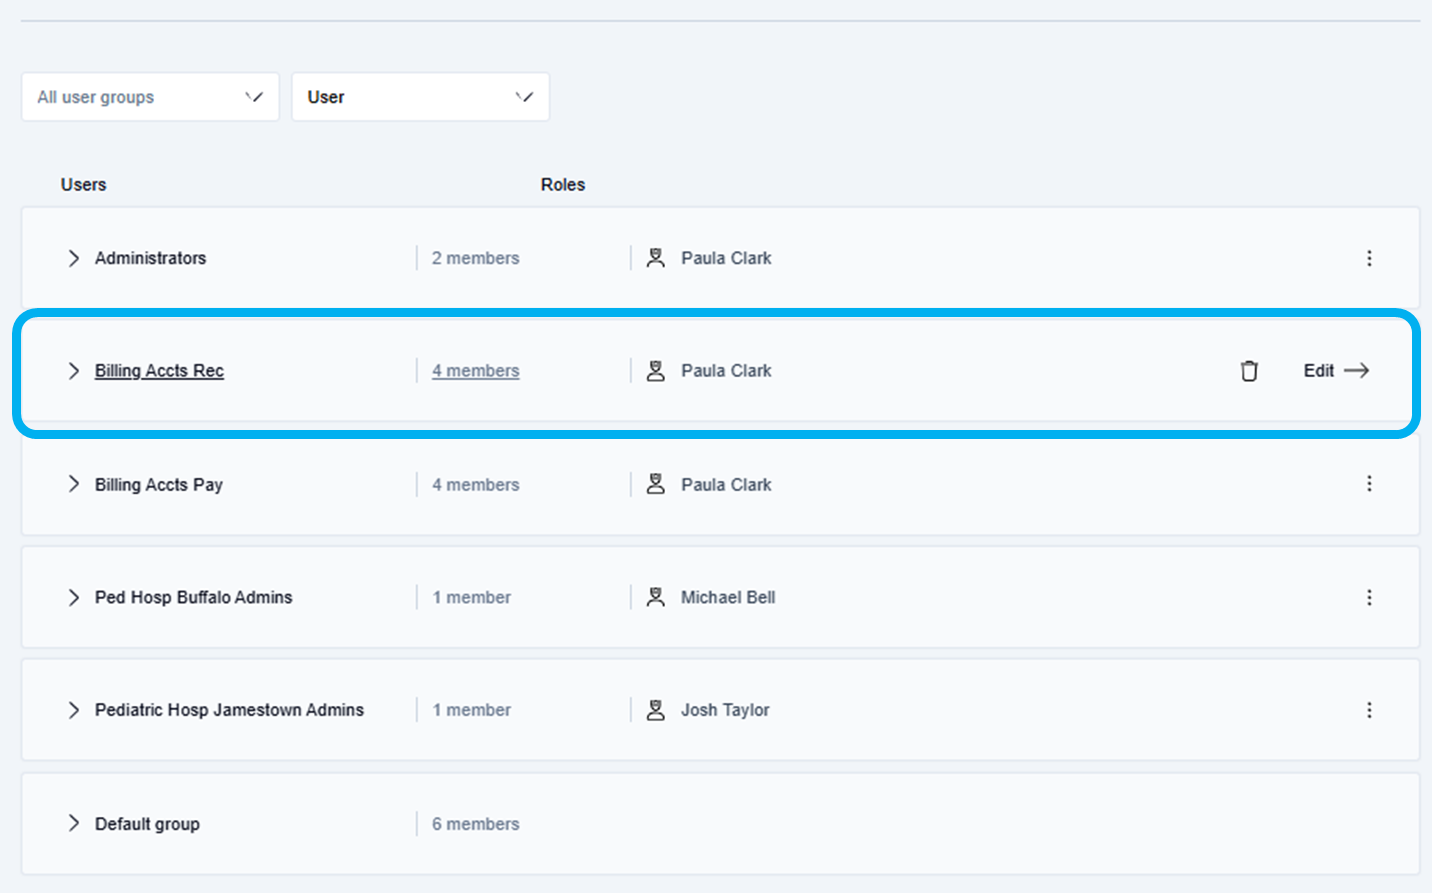Viewport: 1432px width, 893px height.
Task: Select the Default group name
Action: (x=147, y=824)
